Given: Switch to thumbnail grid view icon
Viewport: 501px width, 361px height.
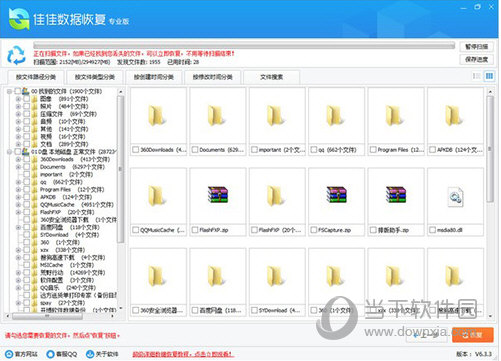Looking at the screenshot, I should (x=489, y=76).
